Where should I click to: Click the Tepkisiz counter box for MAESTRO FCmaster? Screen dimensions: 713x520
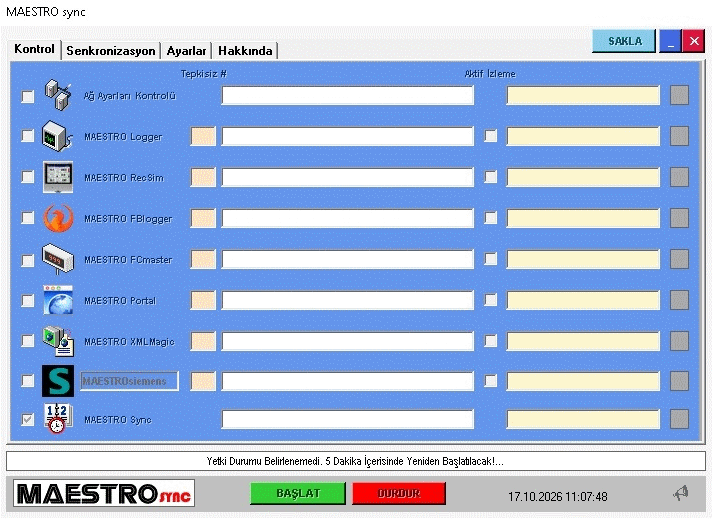[203, 259]
